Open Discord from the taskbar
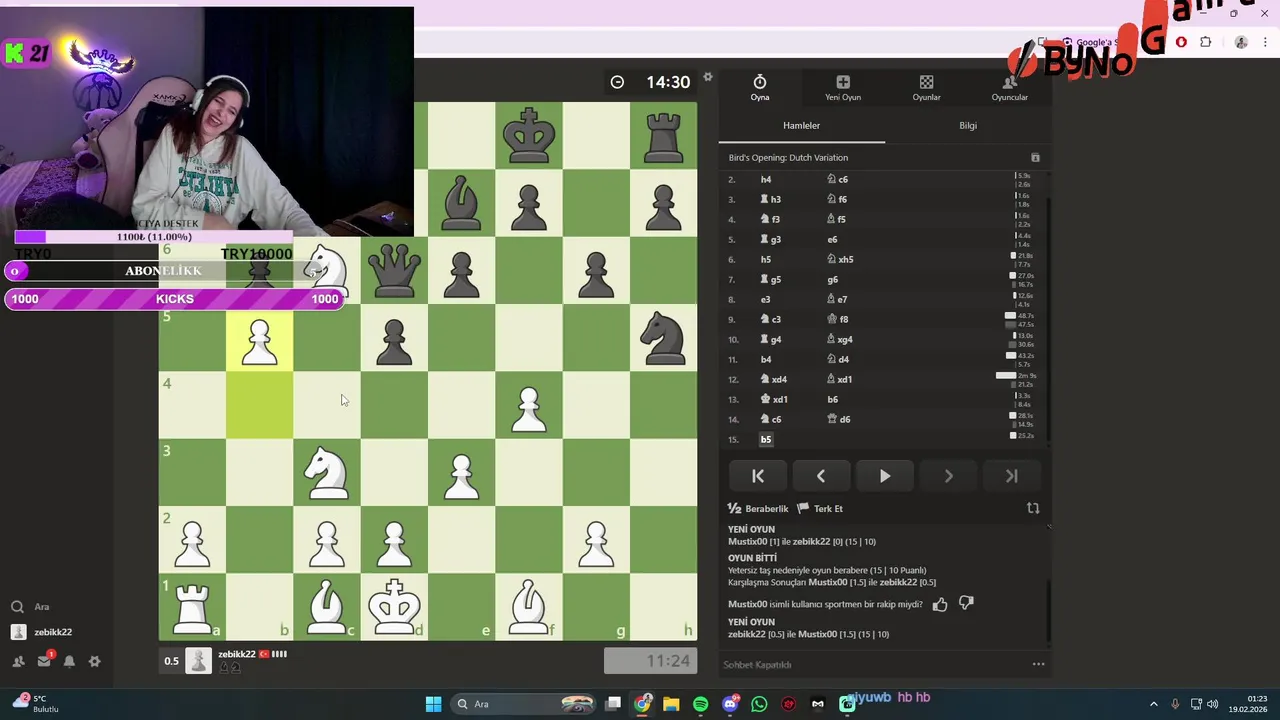 pos(730,704)
